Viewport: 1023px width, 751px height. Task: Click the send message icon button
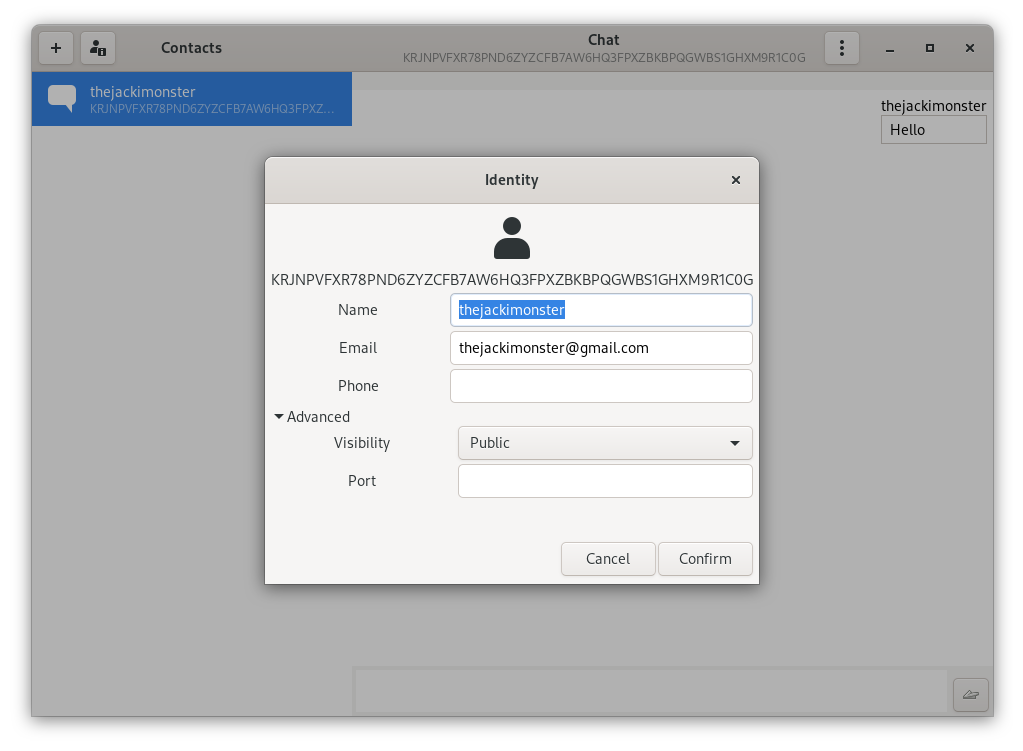[971, 694]
